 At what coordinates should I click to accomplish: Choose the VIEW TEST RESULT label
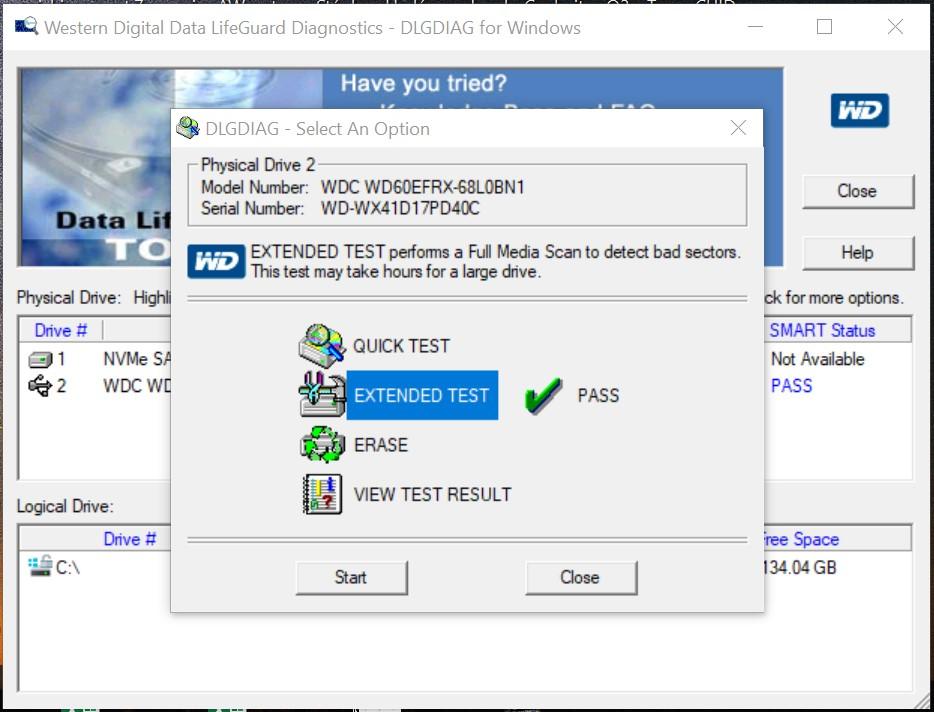(432, 495)
